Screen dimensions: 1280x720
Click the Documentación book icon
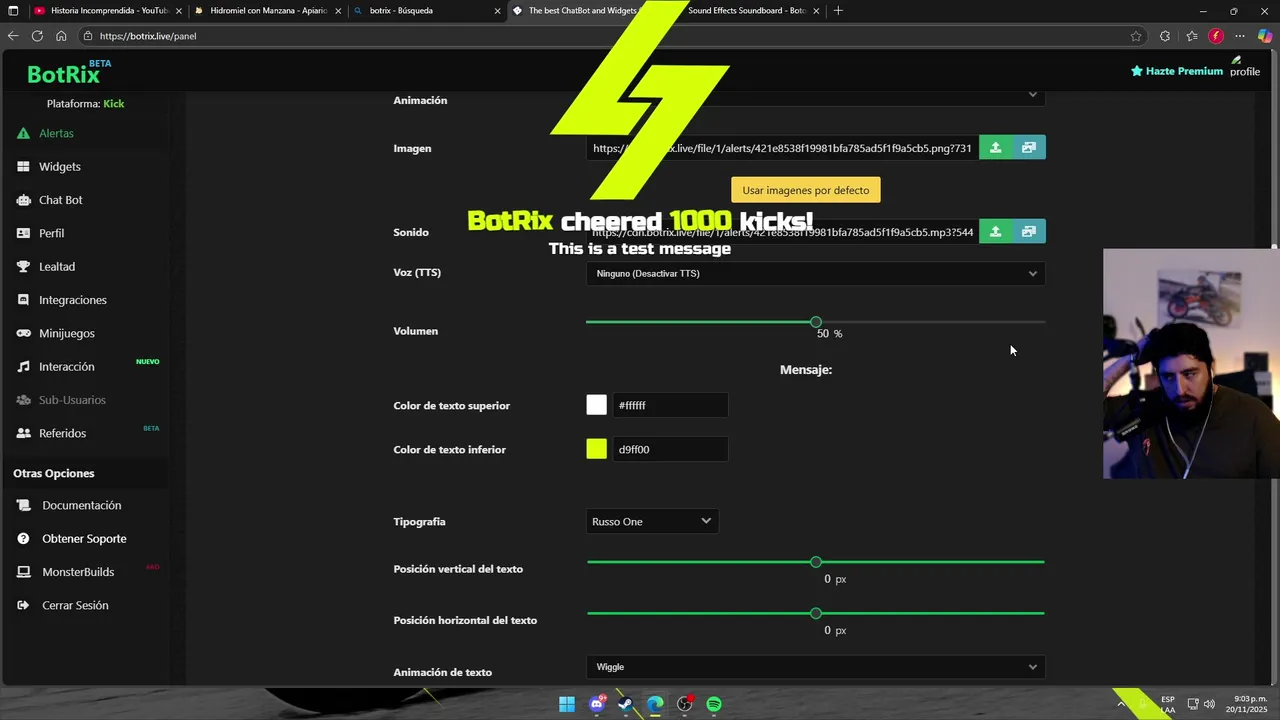[x=23, y=505]
